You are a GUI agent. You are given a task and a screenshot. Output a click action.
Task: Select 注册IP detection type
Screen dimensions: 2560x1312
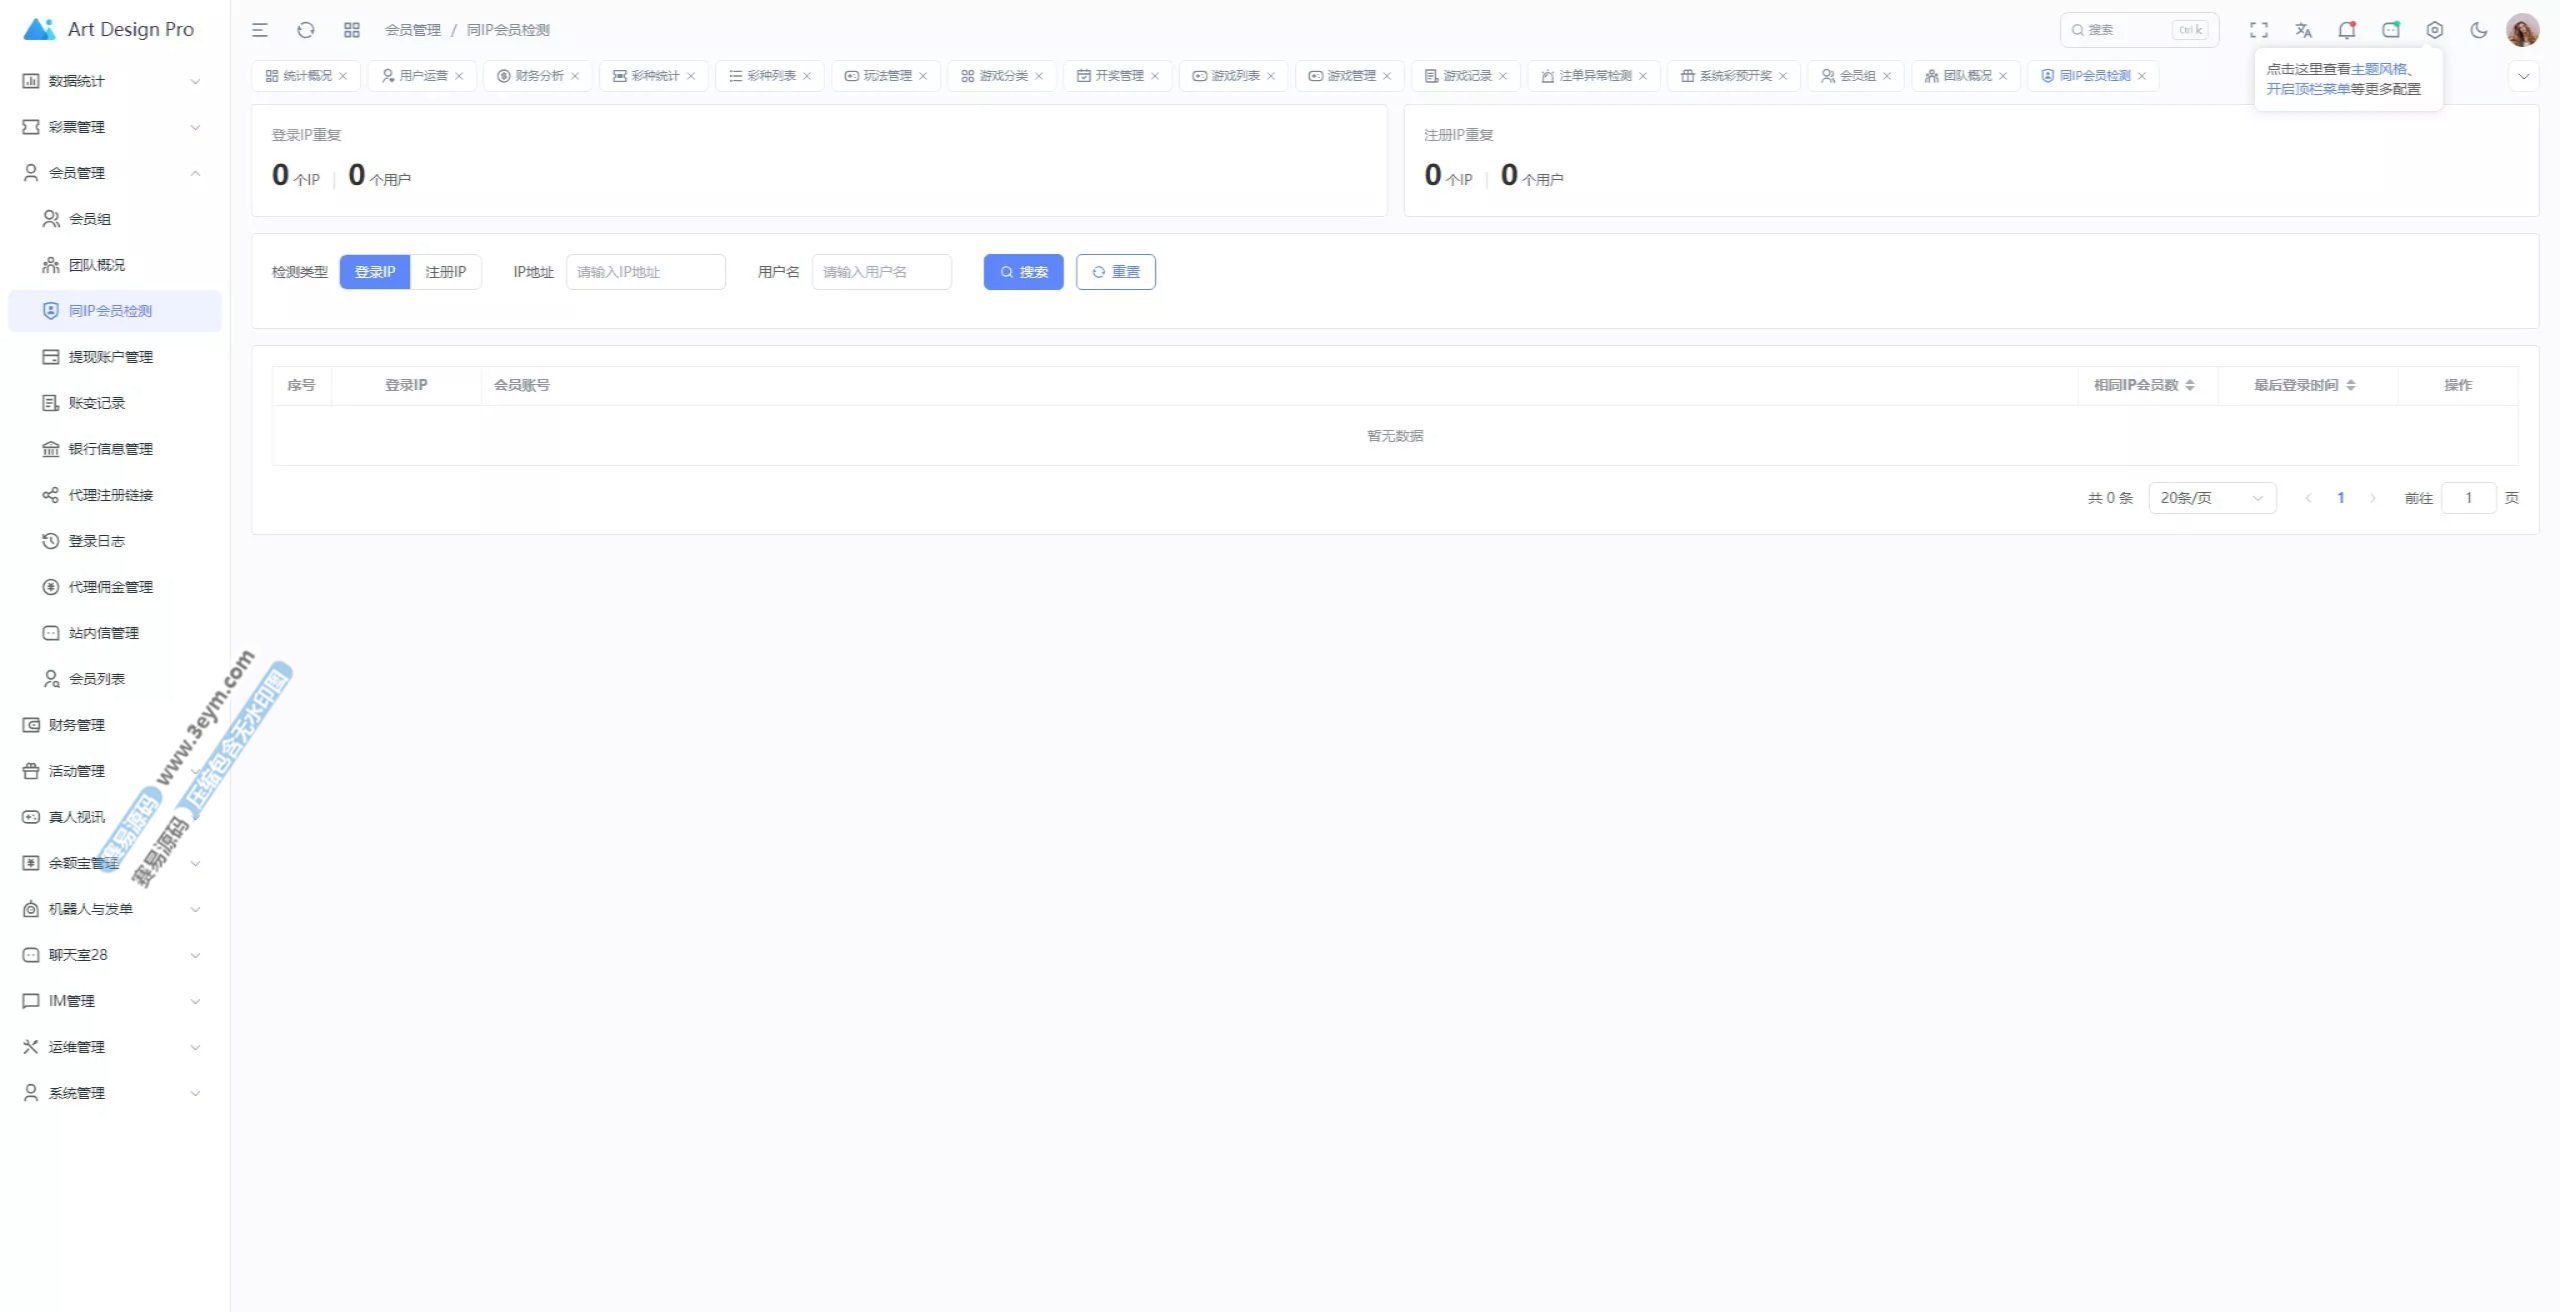point(446,272)
